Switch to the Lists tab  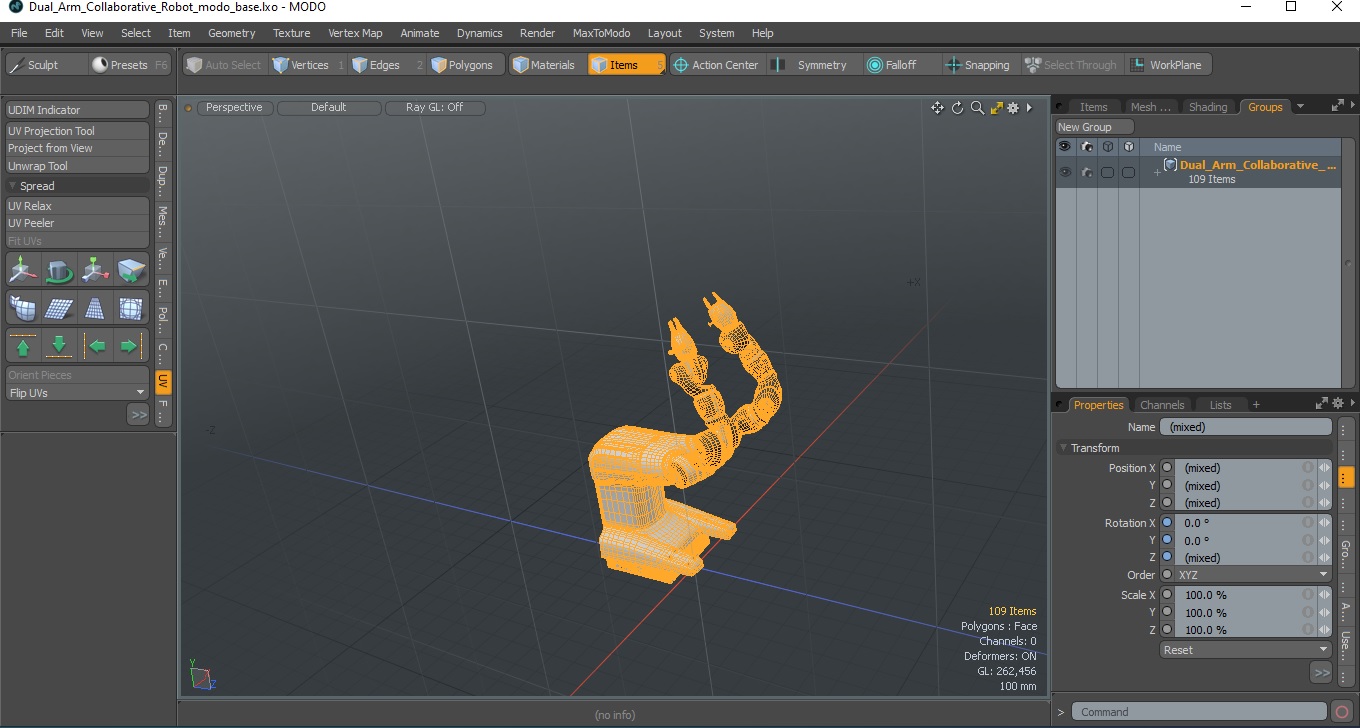1220,405
